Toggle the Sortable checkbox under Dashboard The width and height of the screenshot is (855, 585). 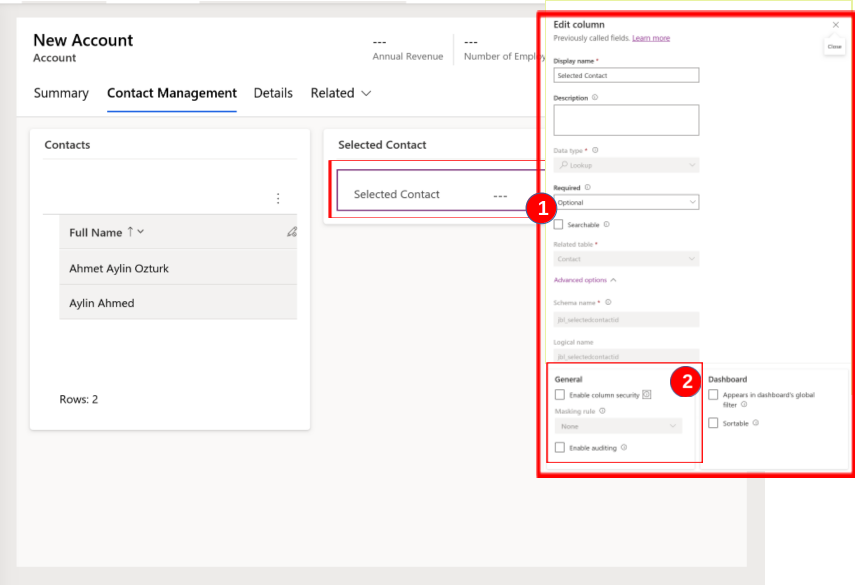click(713, 421)
